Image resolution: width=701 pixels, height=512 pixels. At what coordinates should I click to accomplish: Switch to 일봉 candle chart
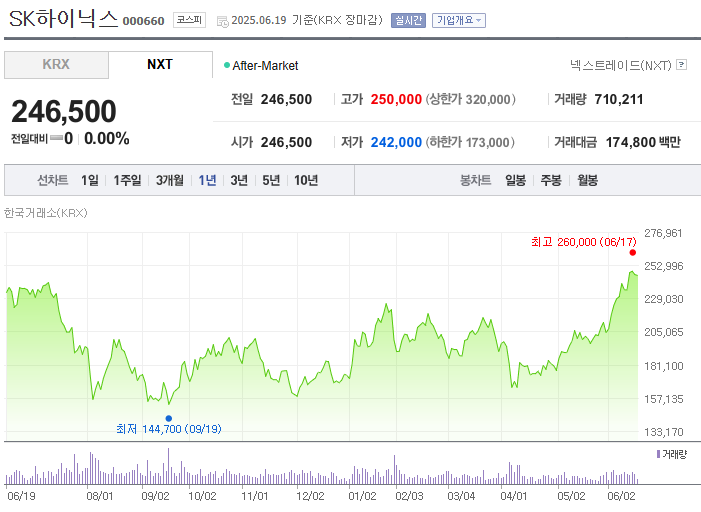pyautogui.click(x=515, y=180)
